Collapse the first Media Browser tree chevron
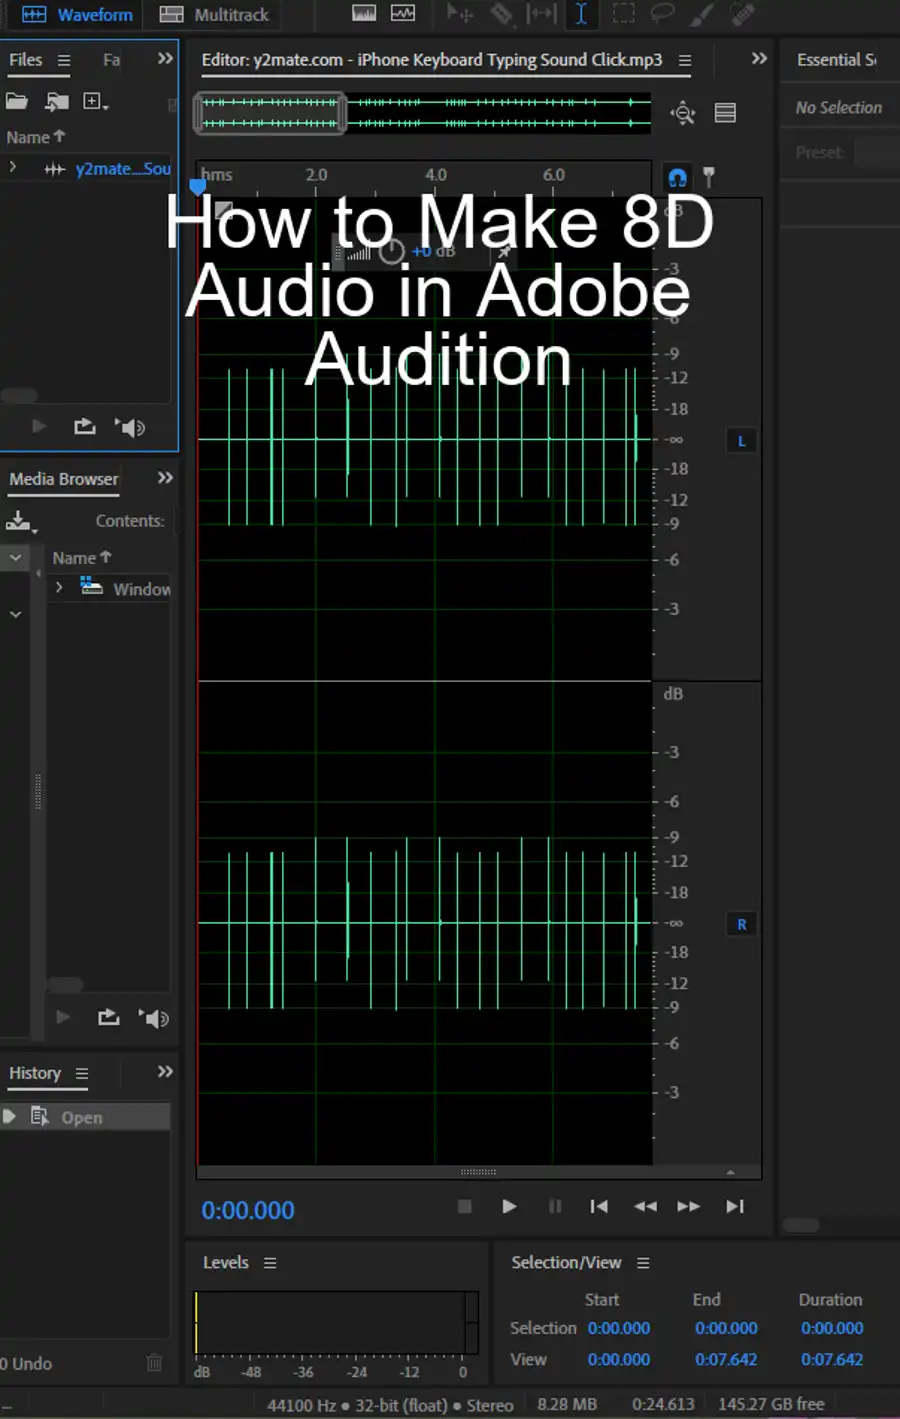The height and width of the screenshot is (1419, 900). (15, 557)
